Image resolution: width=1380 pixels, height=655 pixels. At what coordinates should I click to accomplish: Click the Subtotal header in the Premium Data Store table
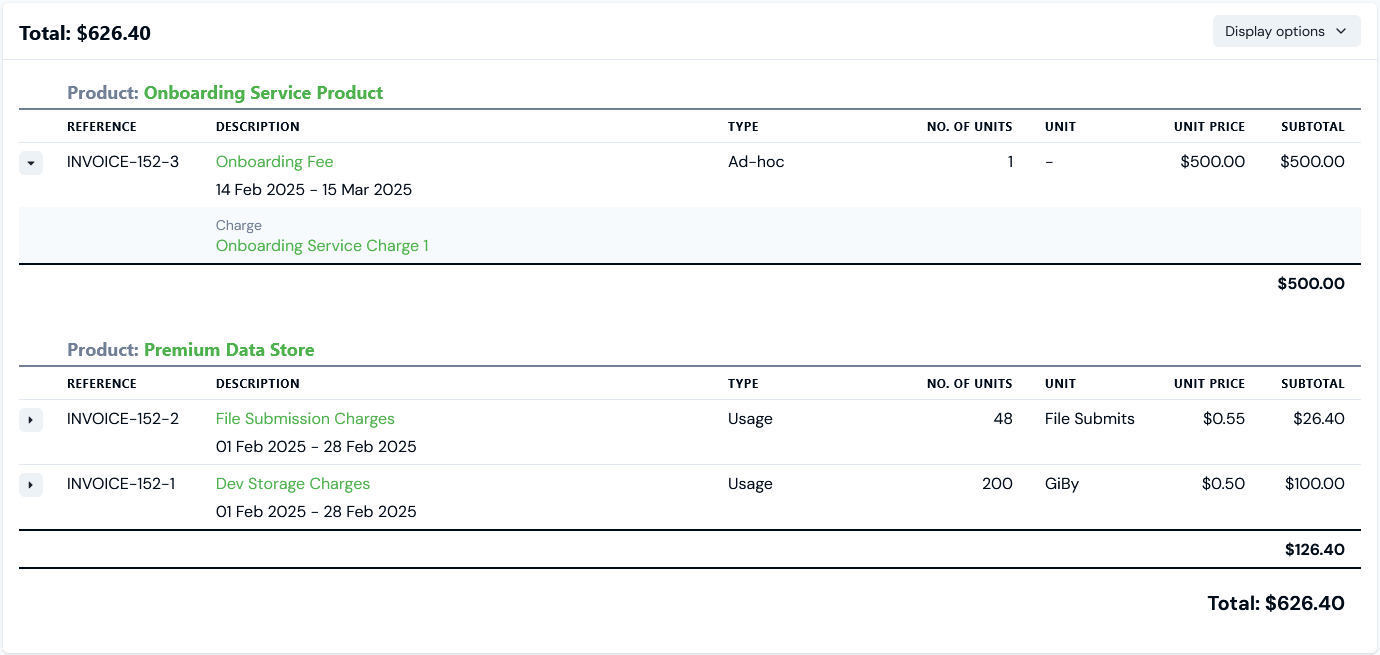point(1312,384)
